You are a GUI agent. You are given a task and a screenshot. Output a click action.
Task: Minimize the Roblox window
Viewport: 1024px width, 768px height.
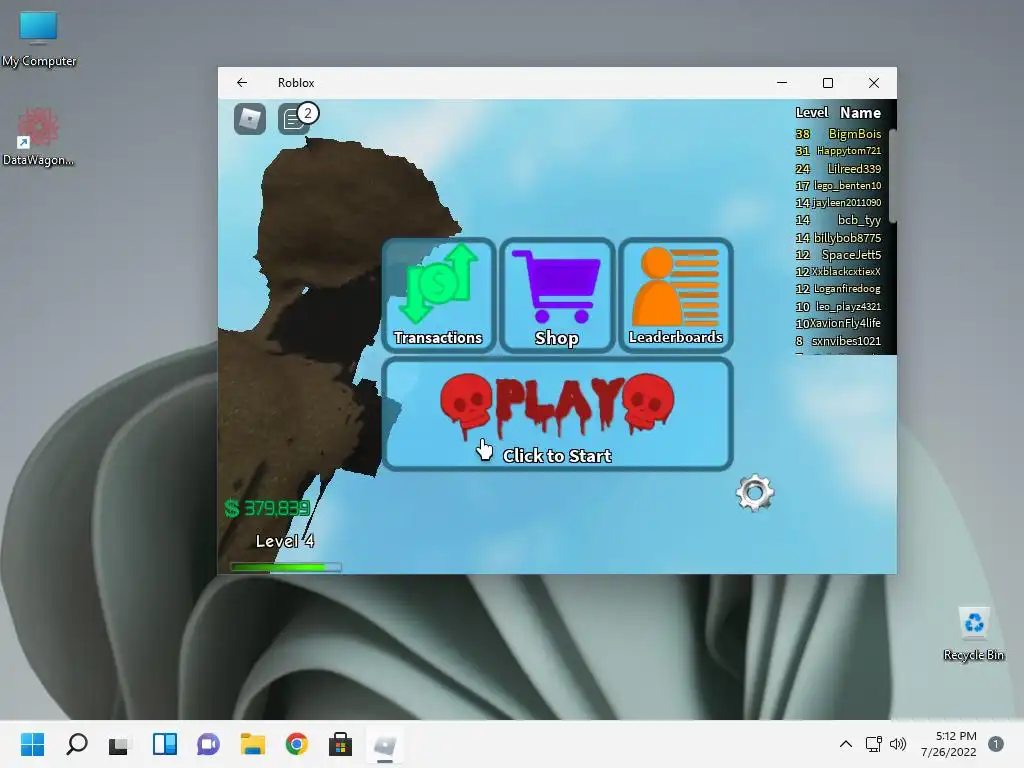(782, 83)
